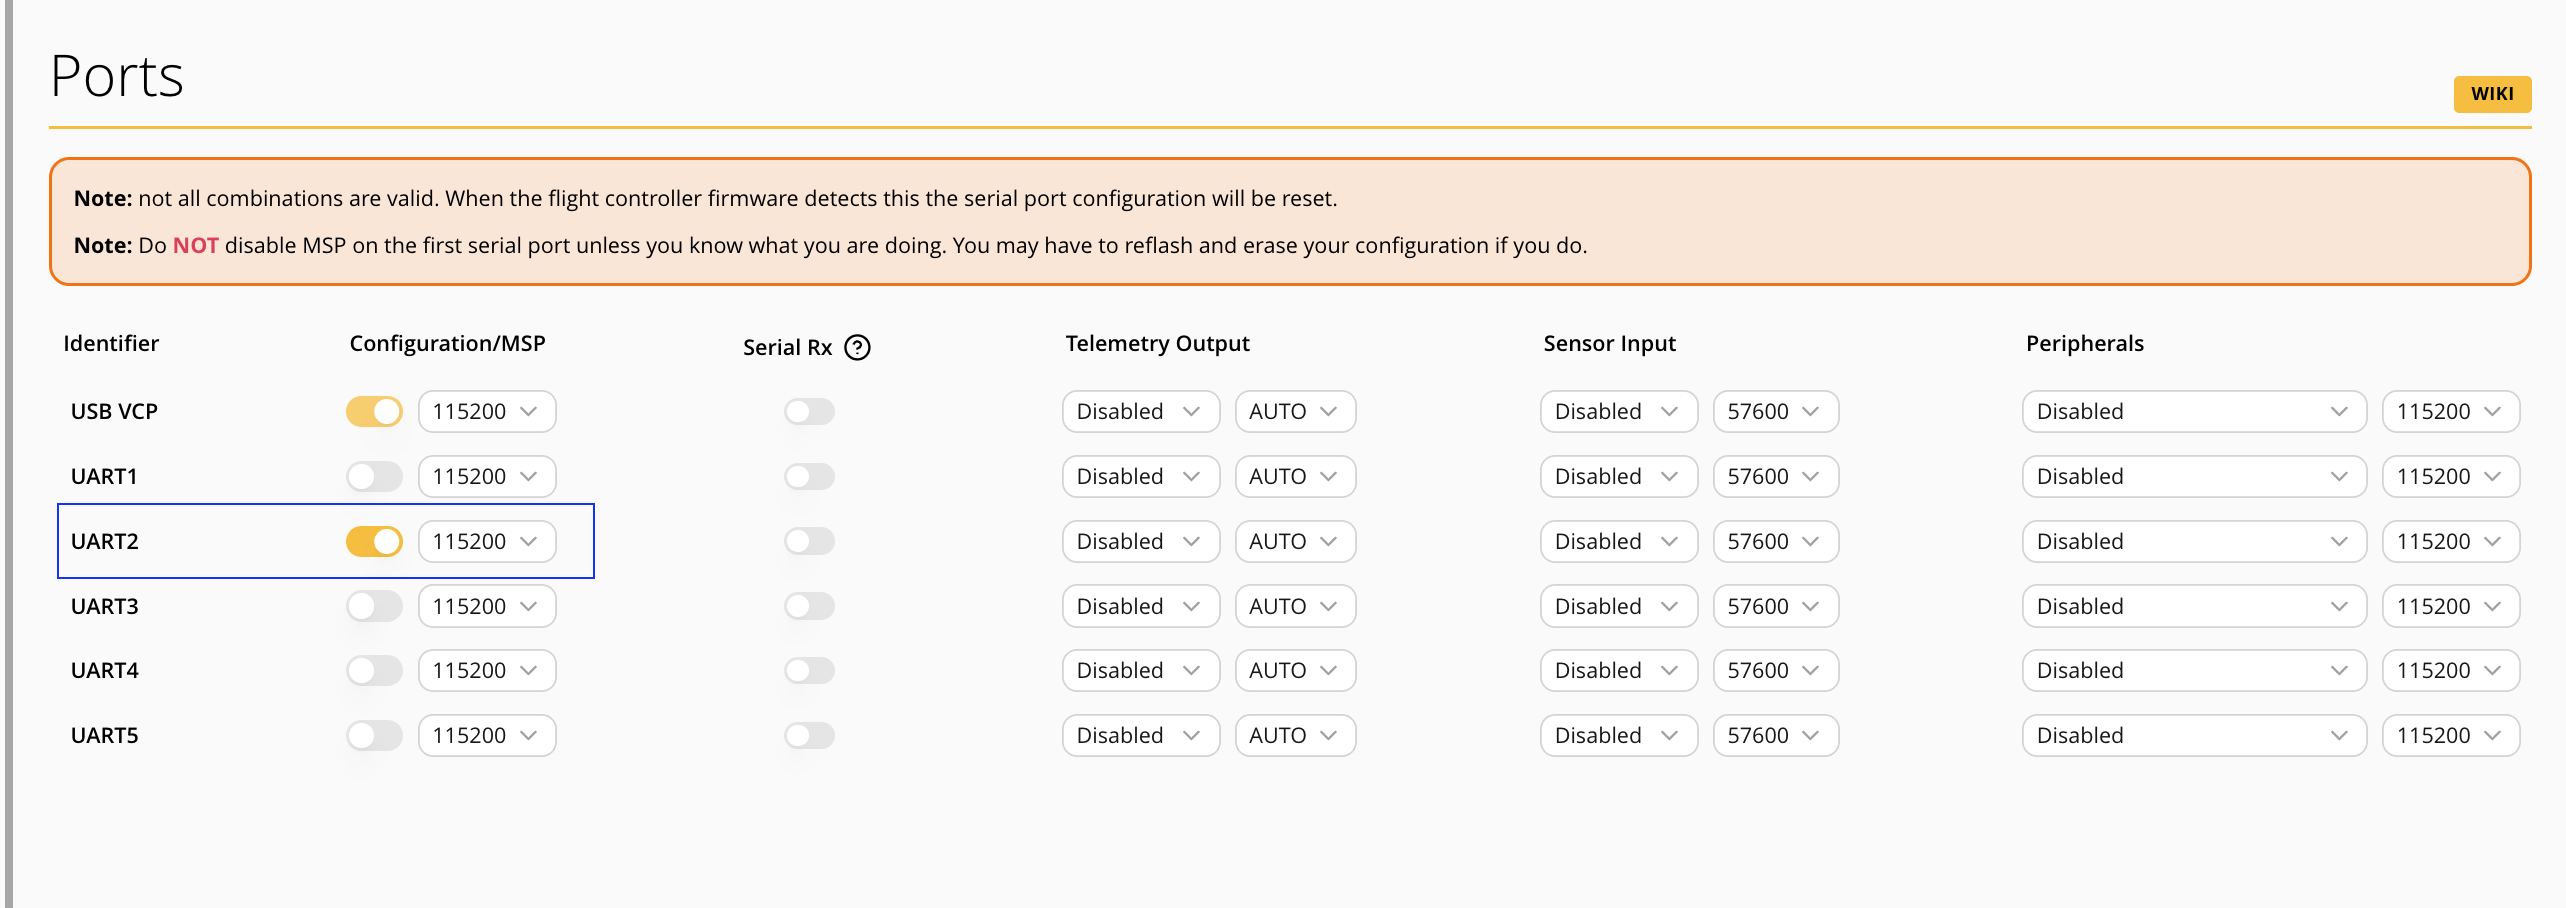Open UART1 telemetry AUTO baud dropdown
Screen dimensions: 2566x908
pyautogui.click(x=1295, y=476)
